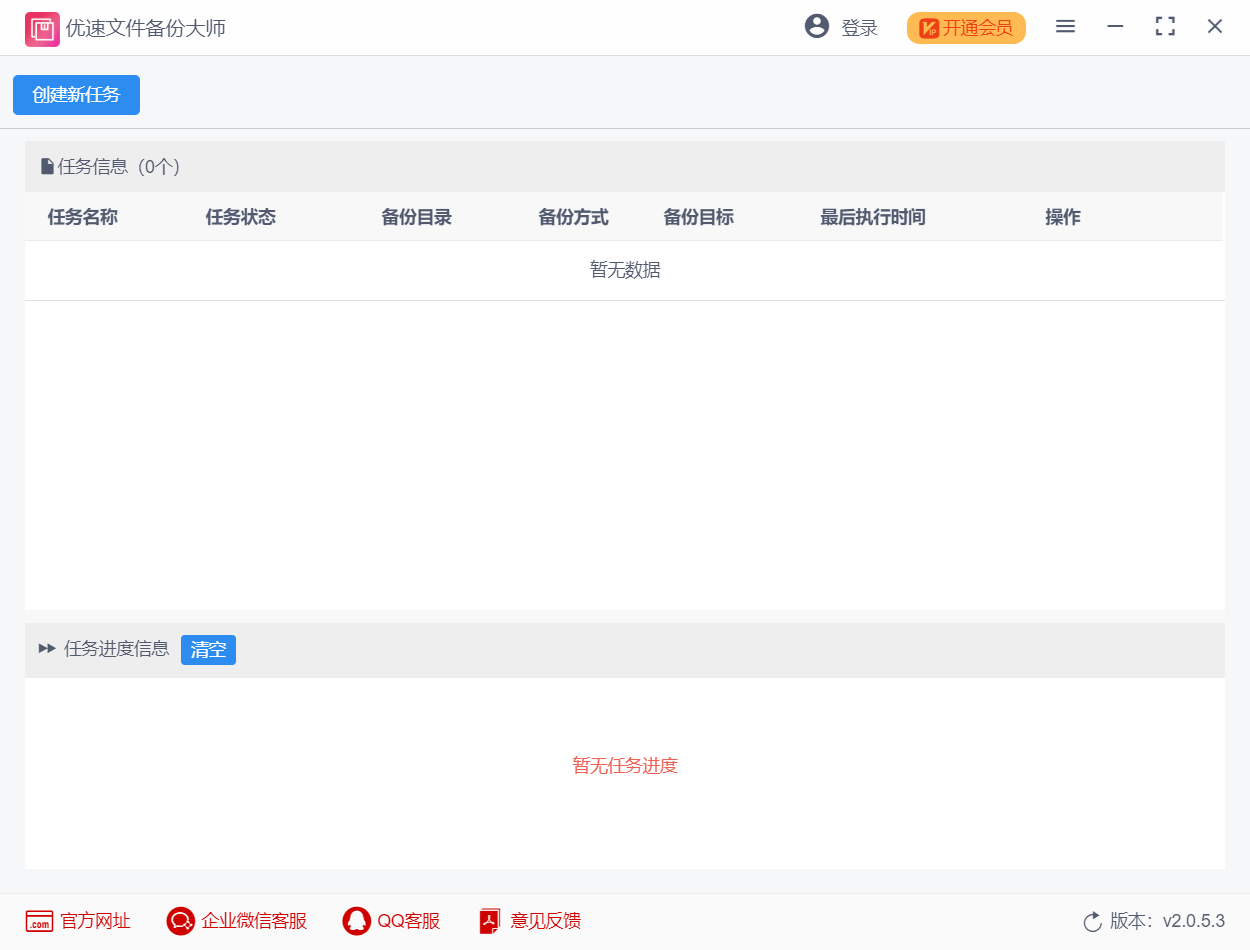Open the 企业微信客服 link
Screen dimensions: 1250x950
(x=254, y=921)
